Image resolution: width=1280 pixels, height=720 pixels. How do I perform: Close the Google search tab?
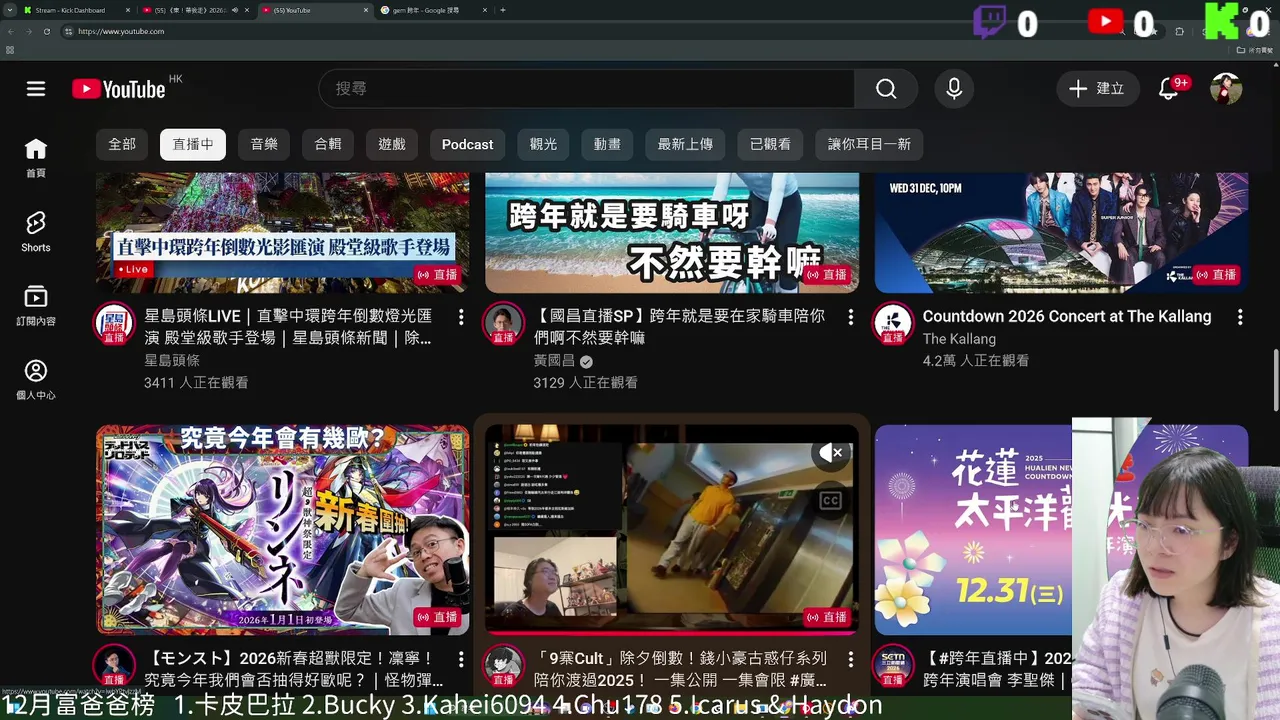[x=487, y=10]
